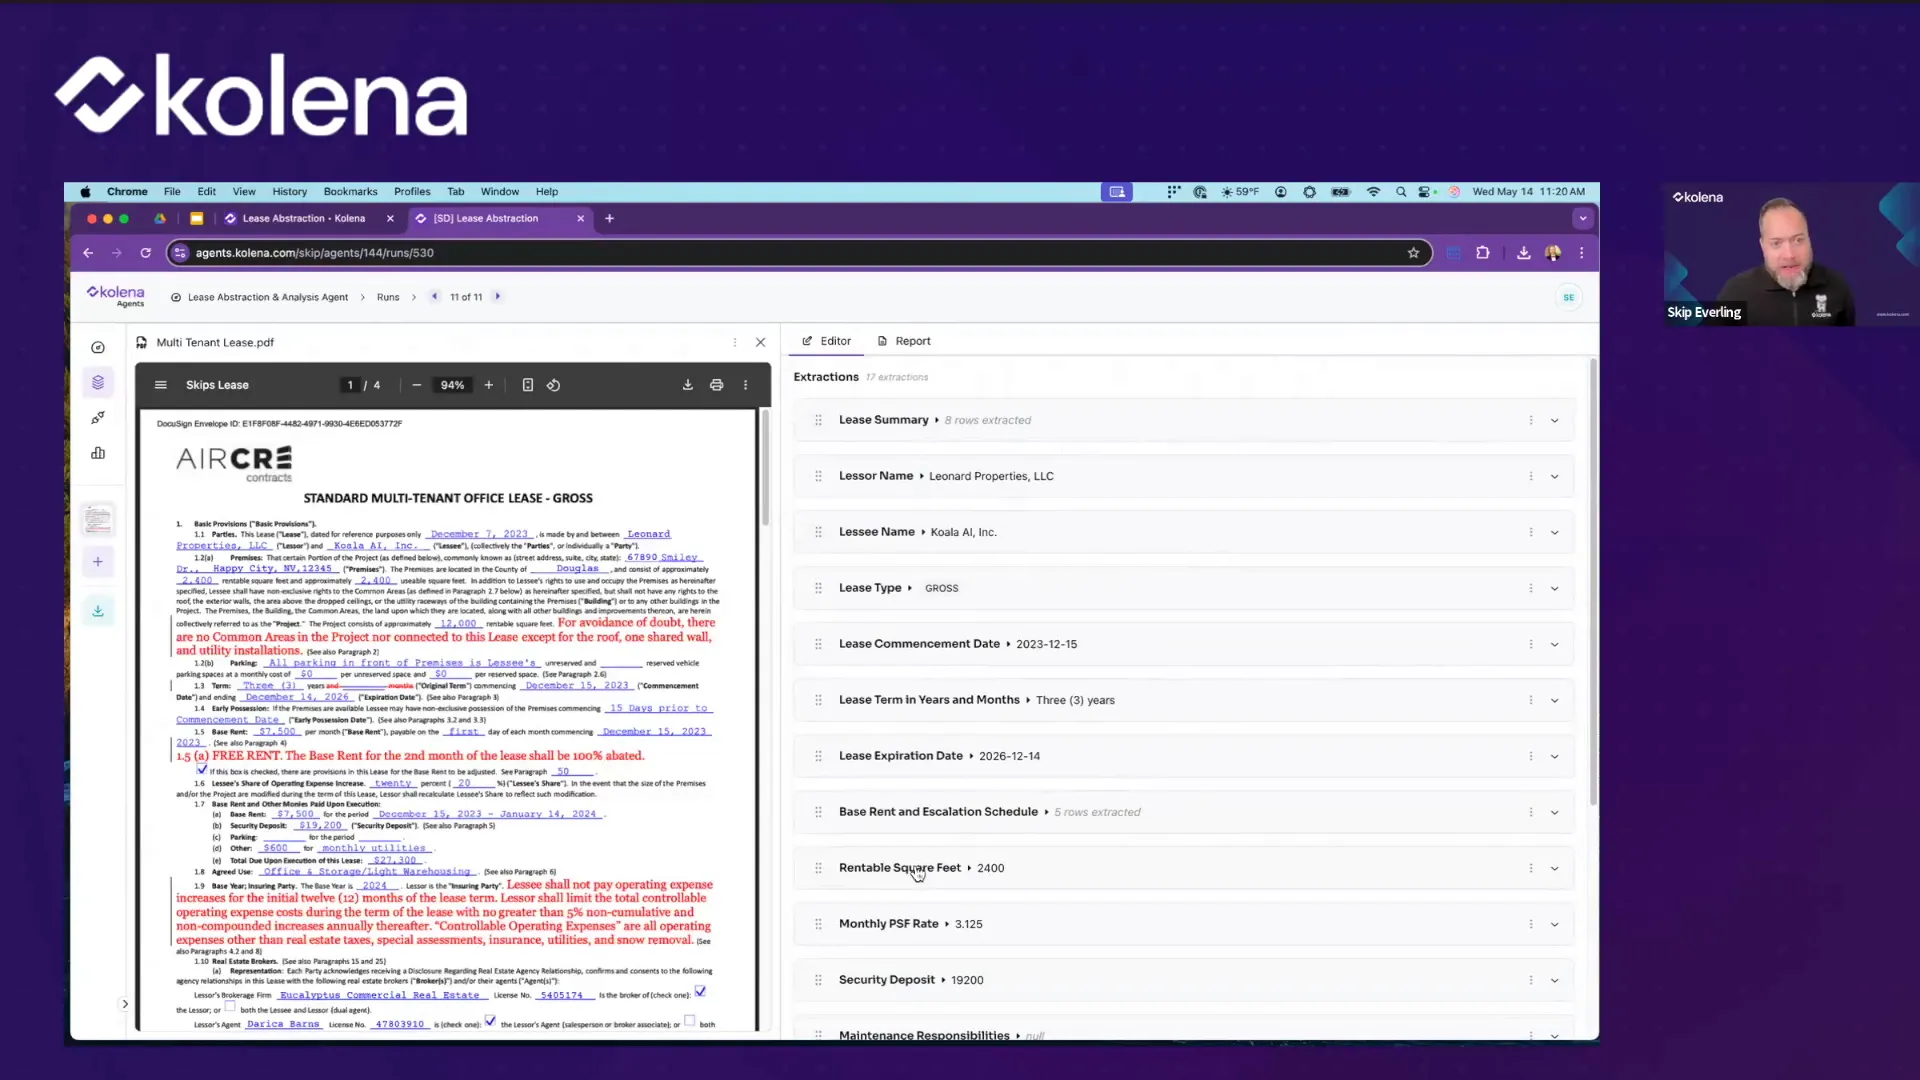Click the browser address bar URL
1920x1080 pixels.
(314, 253)
